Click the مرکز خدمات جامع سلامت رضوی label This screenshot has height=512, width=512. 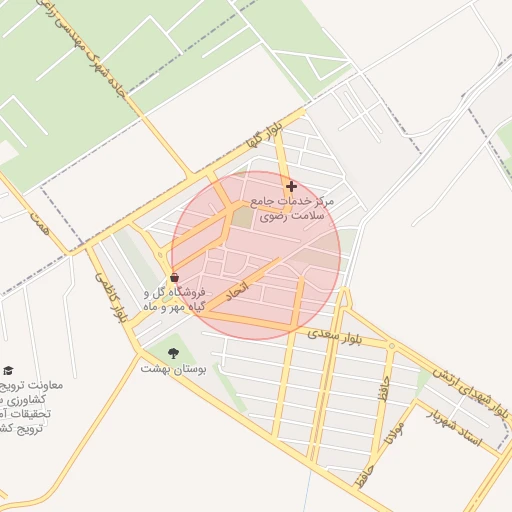(x=292, y=209)
